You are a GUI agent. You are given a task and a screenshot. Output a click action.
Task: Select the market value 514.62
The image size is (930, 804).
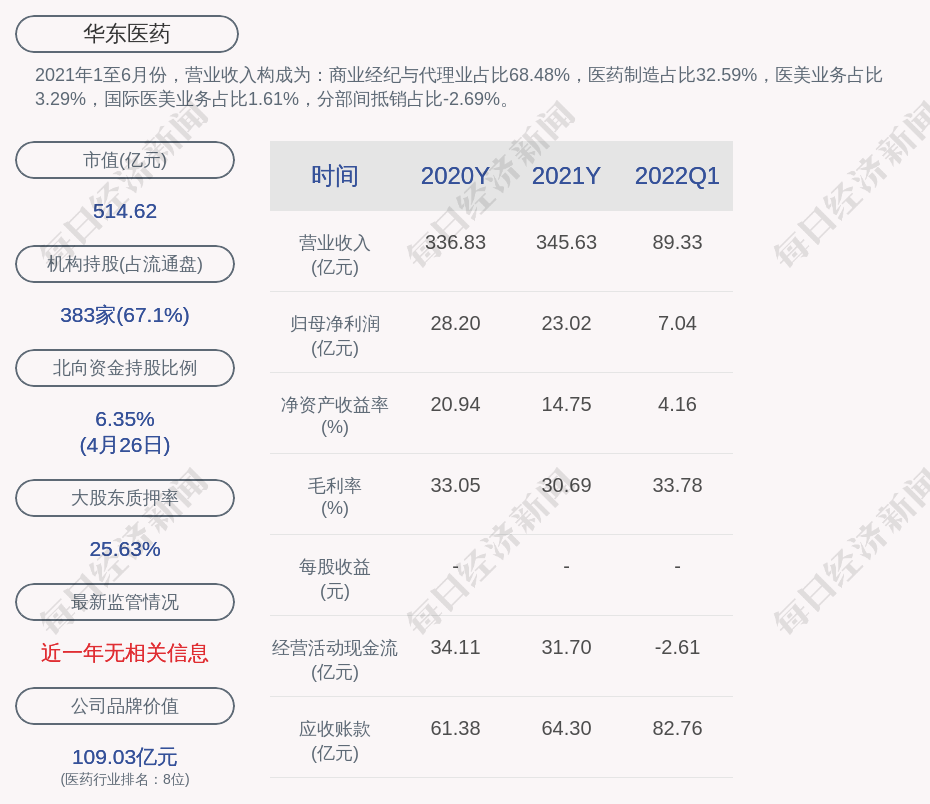pos(125,211)
